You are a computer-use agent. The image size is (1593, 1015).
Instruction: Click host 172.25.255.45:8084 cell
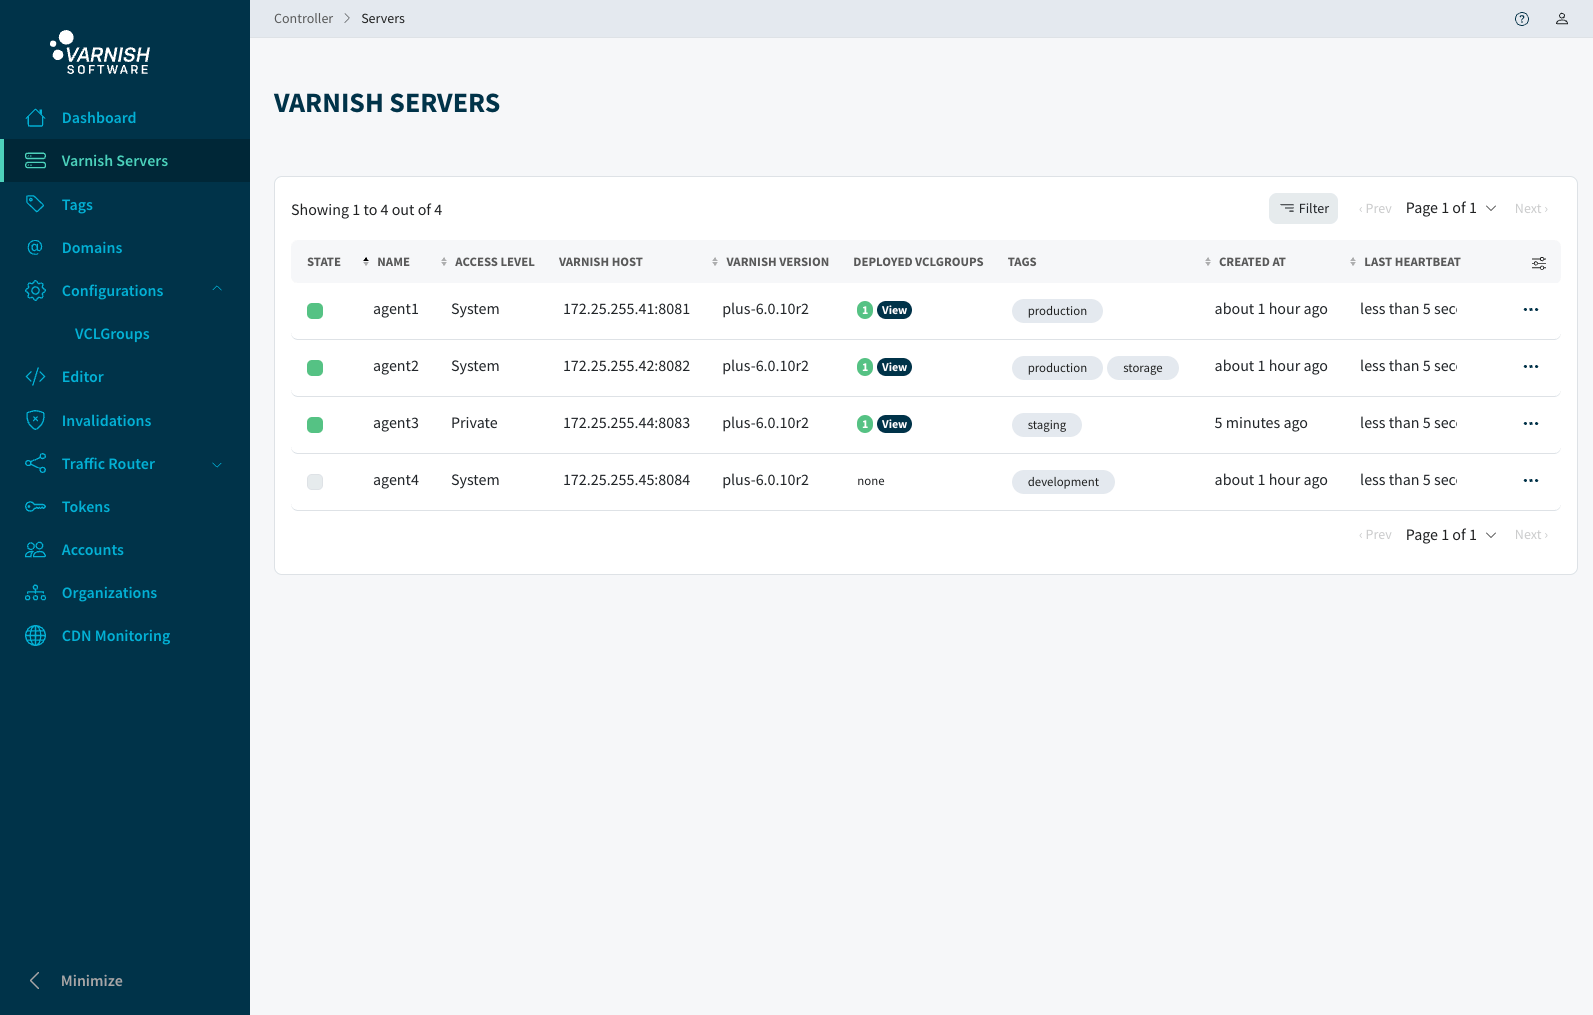click(626, 480)
